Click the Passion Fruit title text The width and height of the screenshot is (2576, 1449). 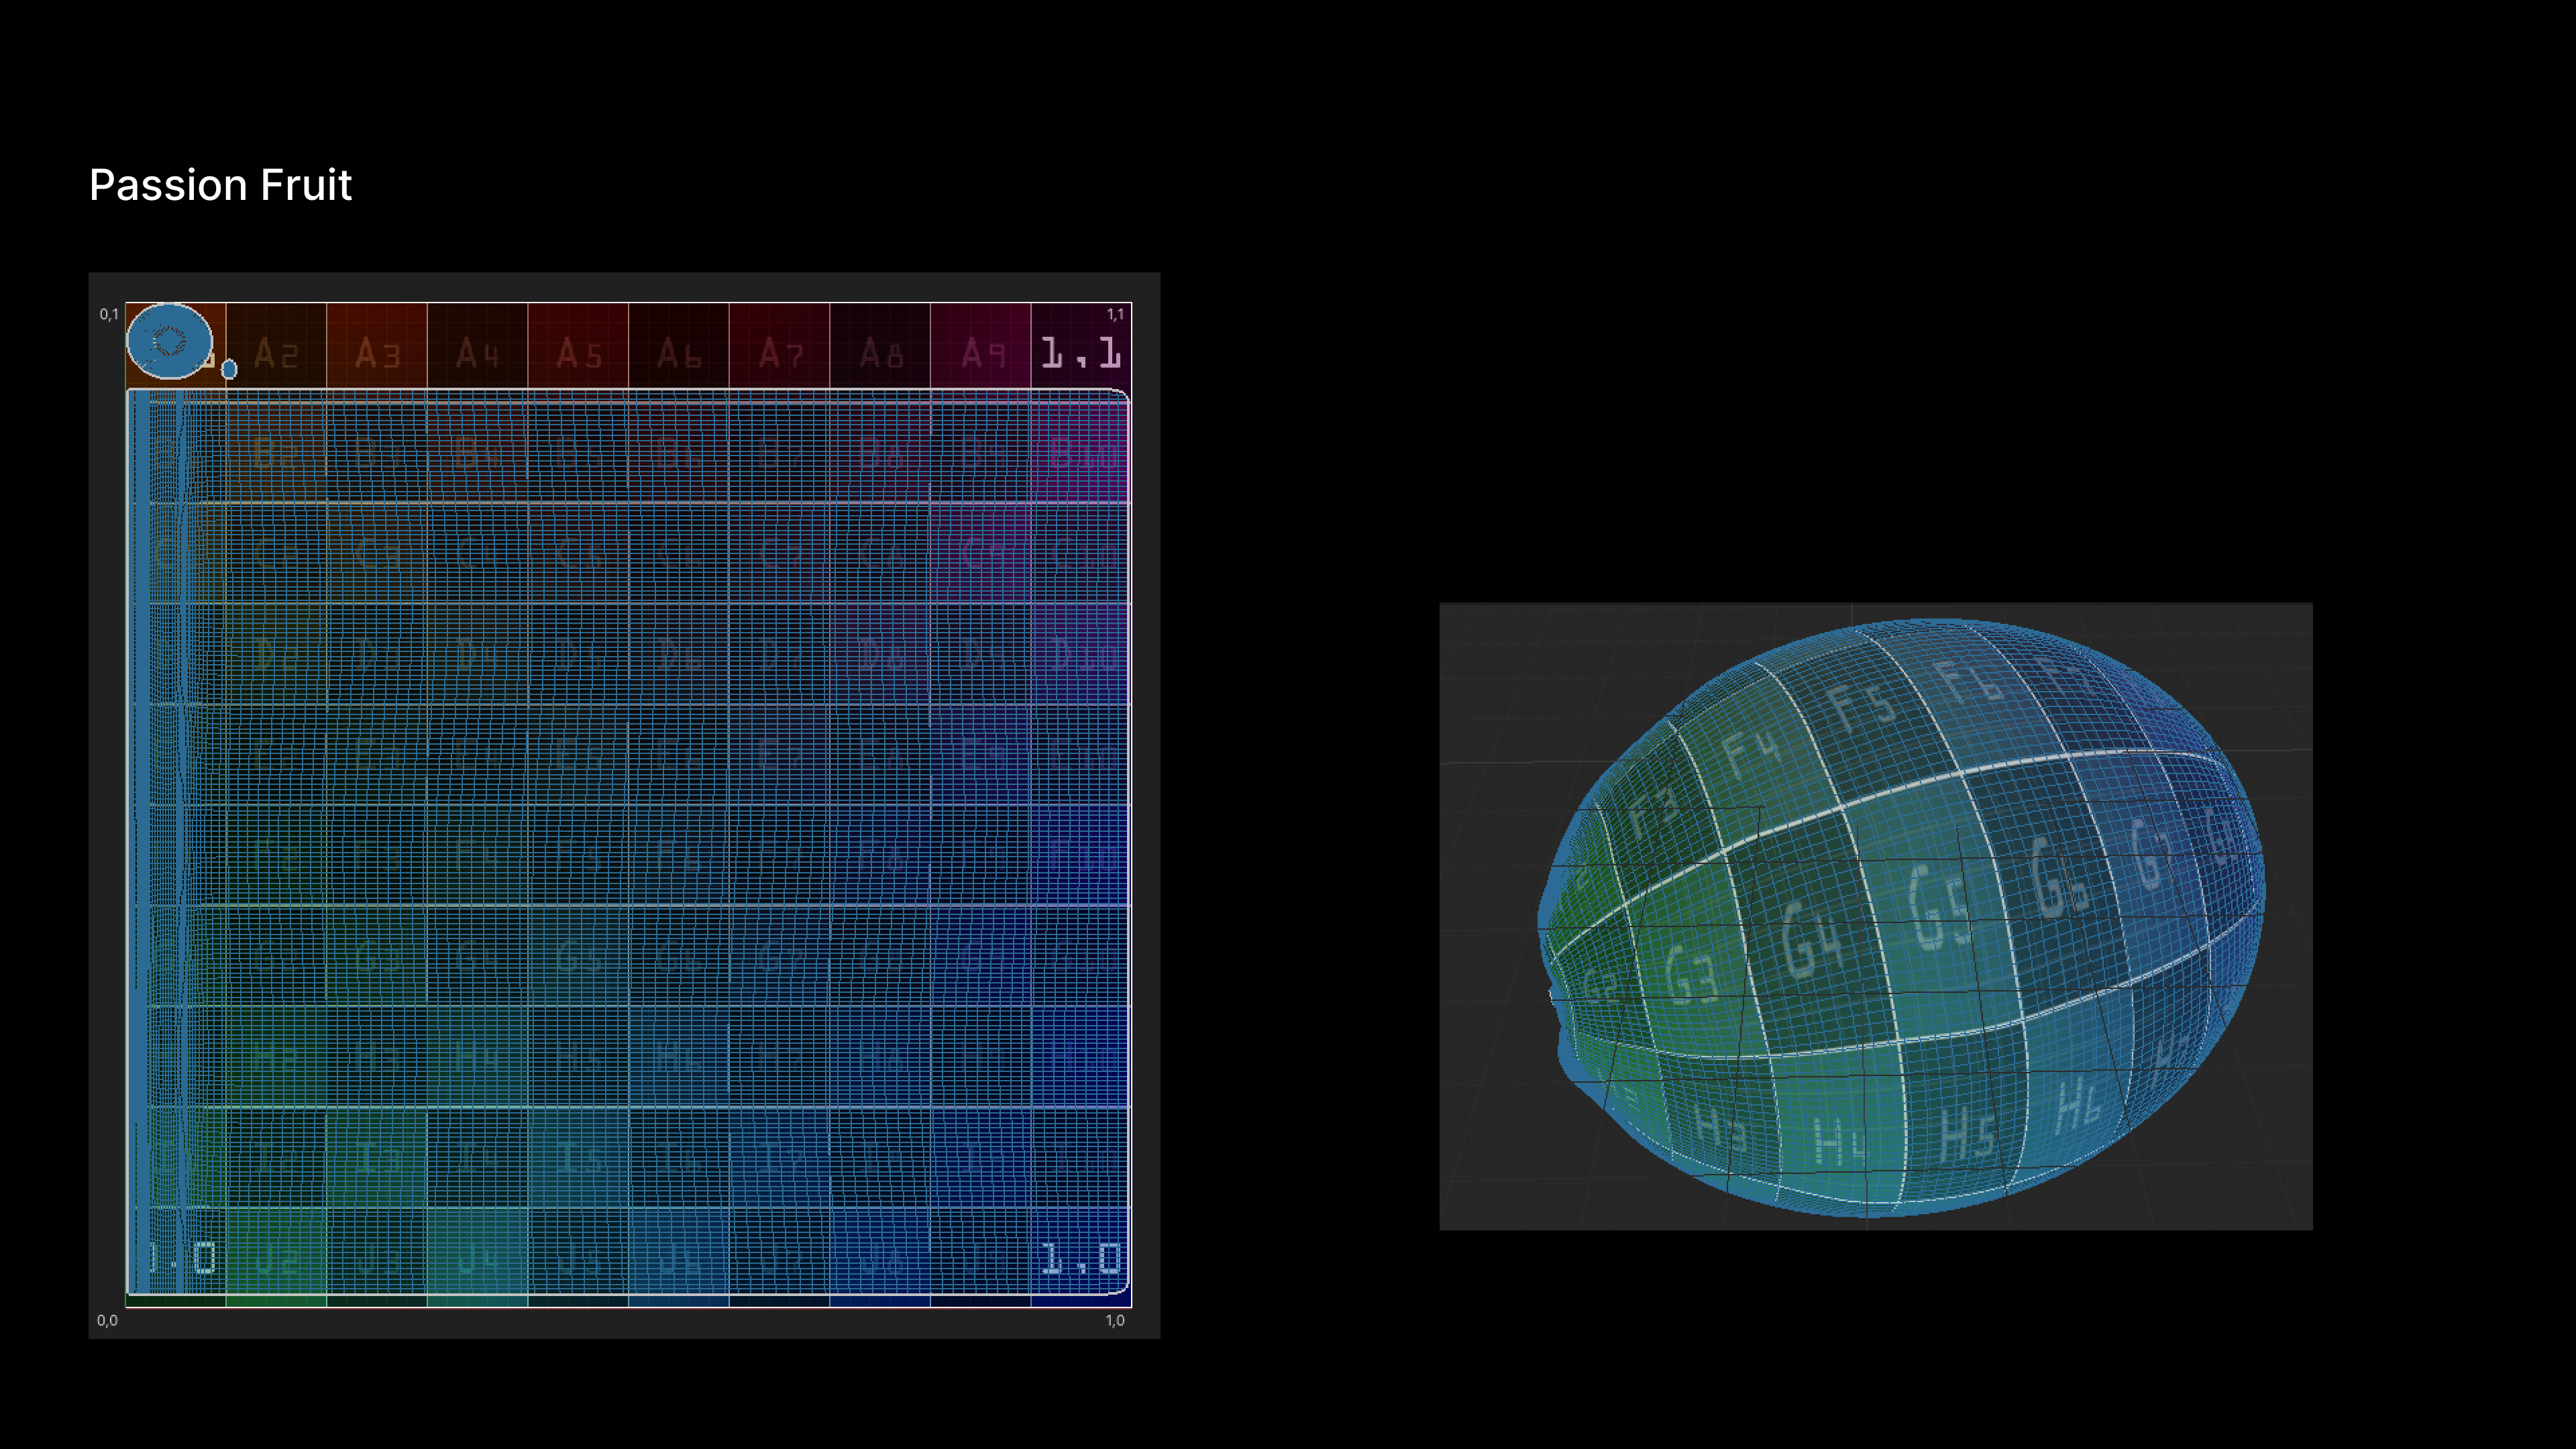(x=220, y=185)
